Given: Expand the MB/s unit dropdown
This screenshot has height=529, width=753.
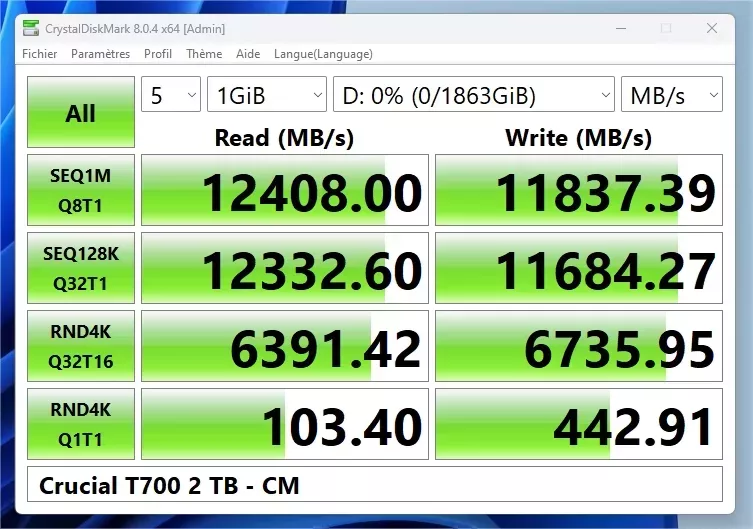Looking at the screenshot, I should pyautogui.click(x=672, y=94).
